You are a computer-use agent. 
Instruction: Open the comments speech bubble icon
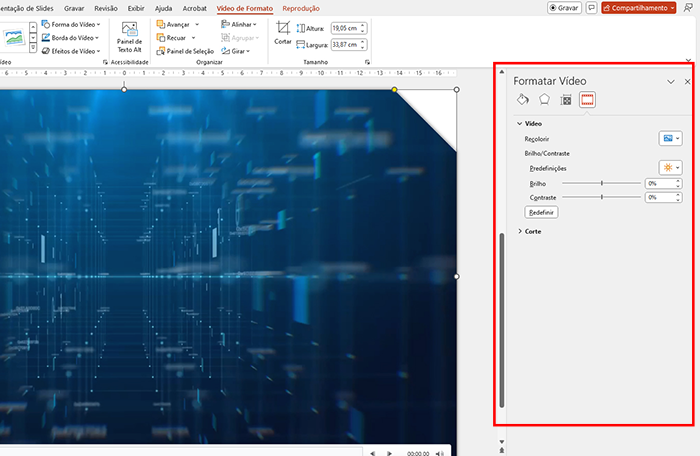point(592,7)
